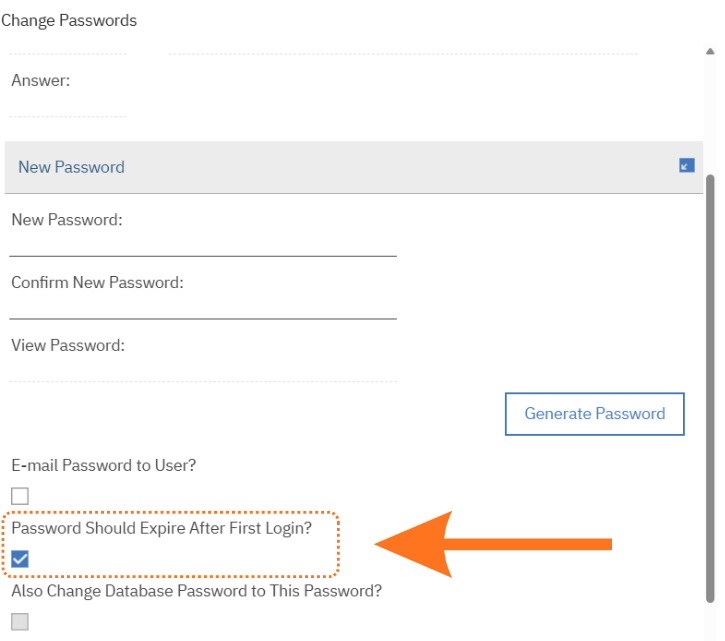The width and height of the screenshot is (725, 641).
Task: Click the New Password input field
Action: coord(203,243)
